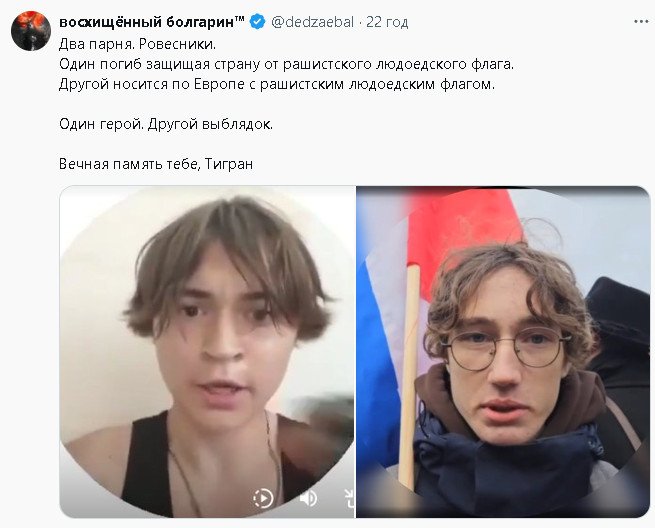Click the "22 год" timestamp link
655x528 pixels.
tap(387, 22)
